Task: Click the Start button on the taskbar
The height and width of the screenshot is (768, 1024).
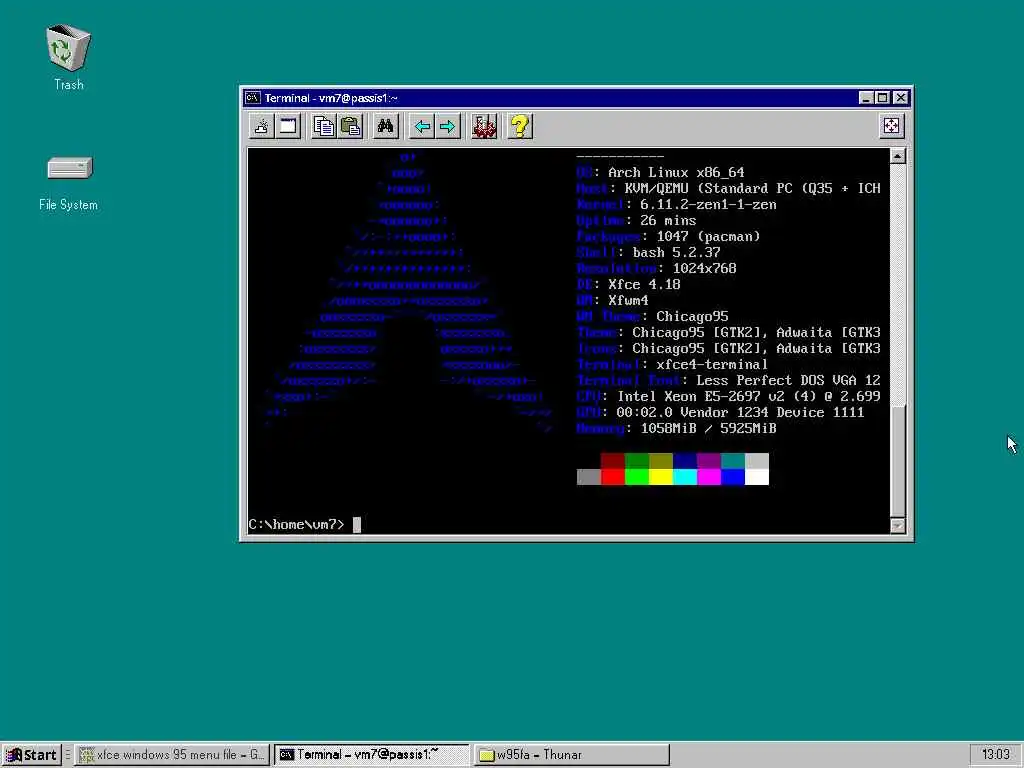Action: coord(31,755)
